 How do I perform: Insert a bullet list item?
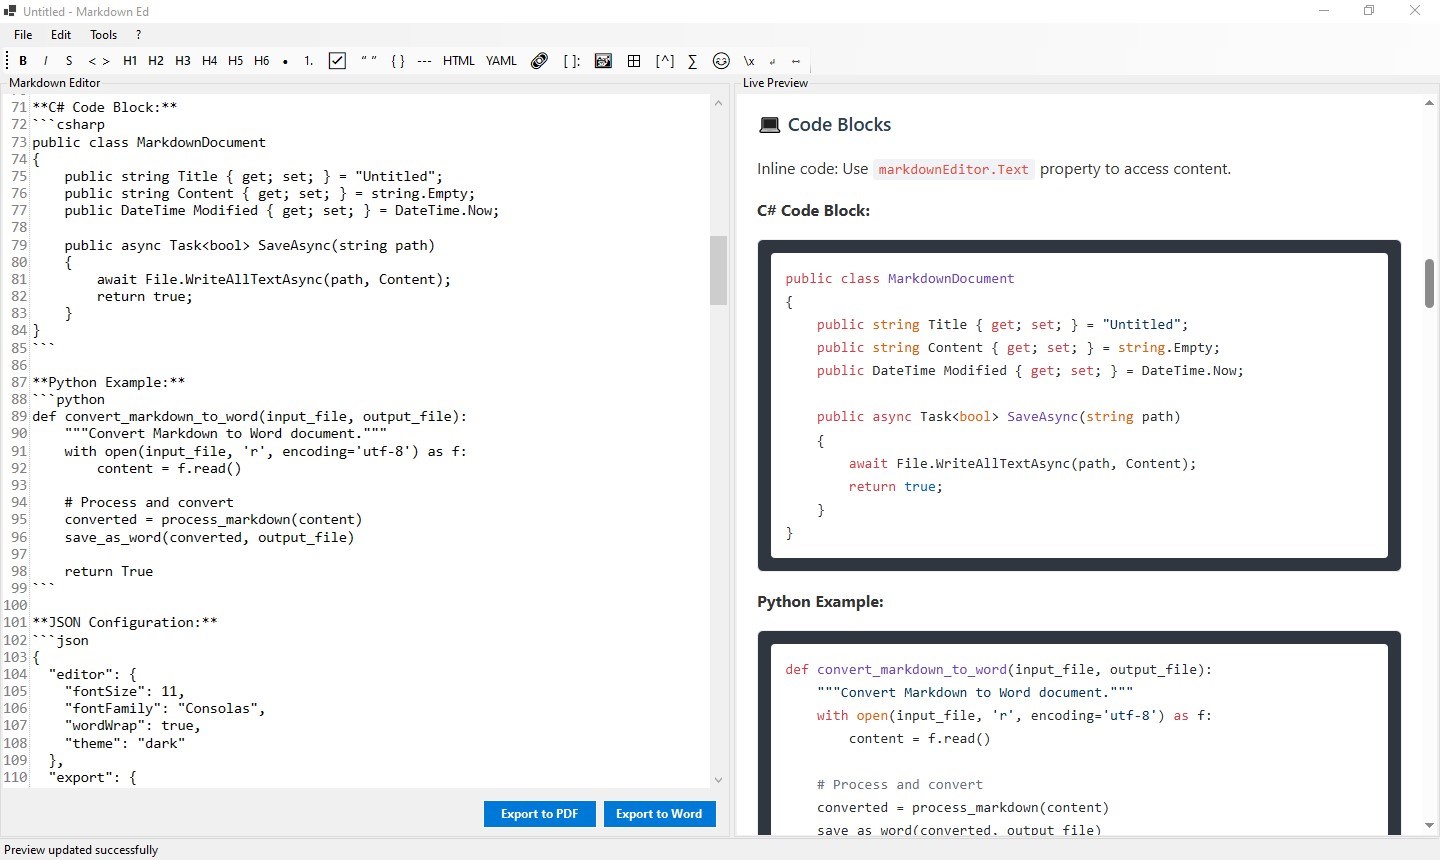[x=285, y=61]
